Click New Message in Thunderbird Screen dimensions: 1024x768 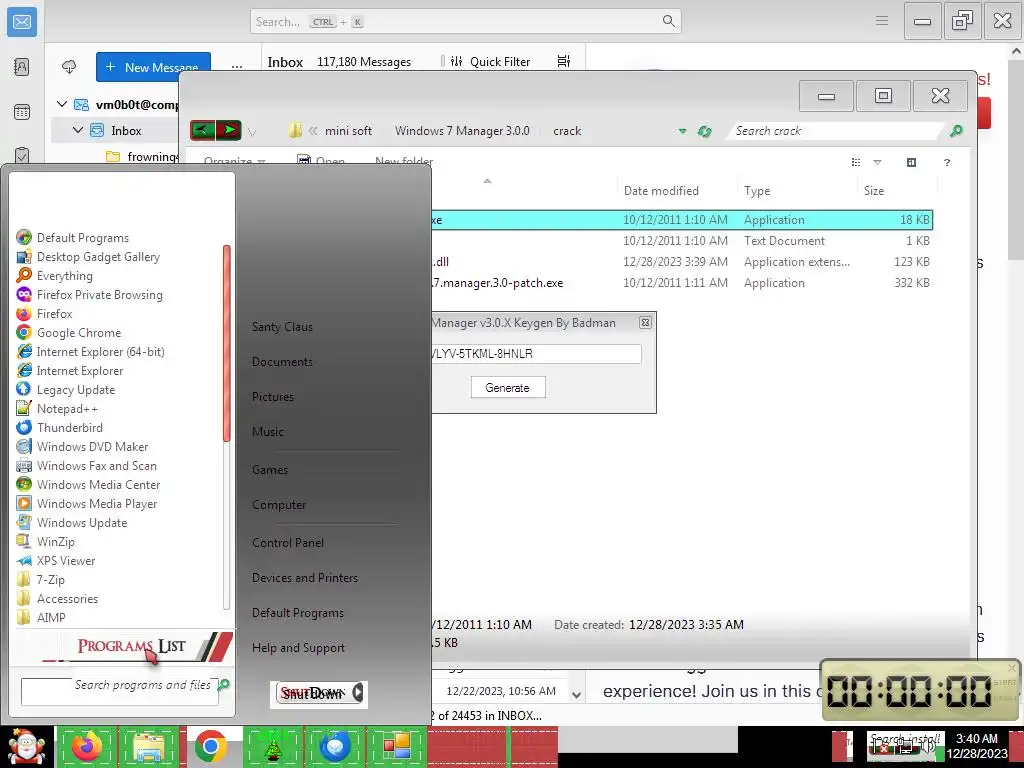pos(153,67)
